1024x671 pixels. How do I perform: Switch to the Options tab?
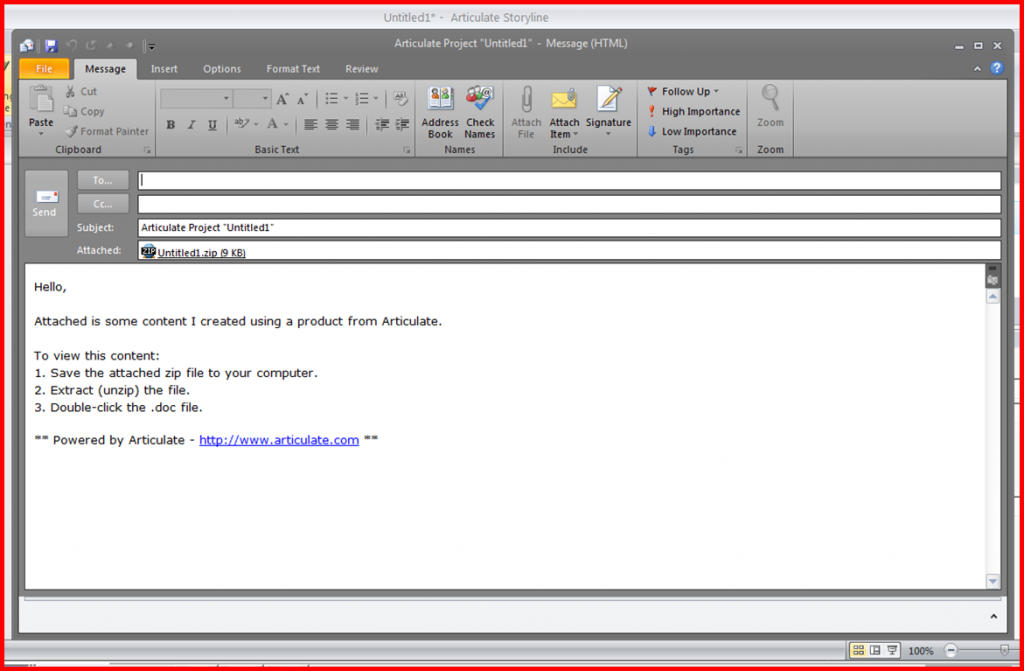[222, 69]
